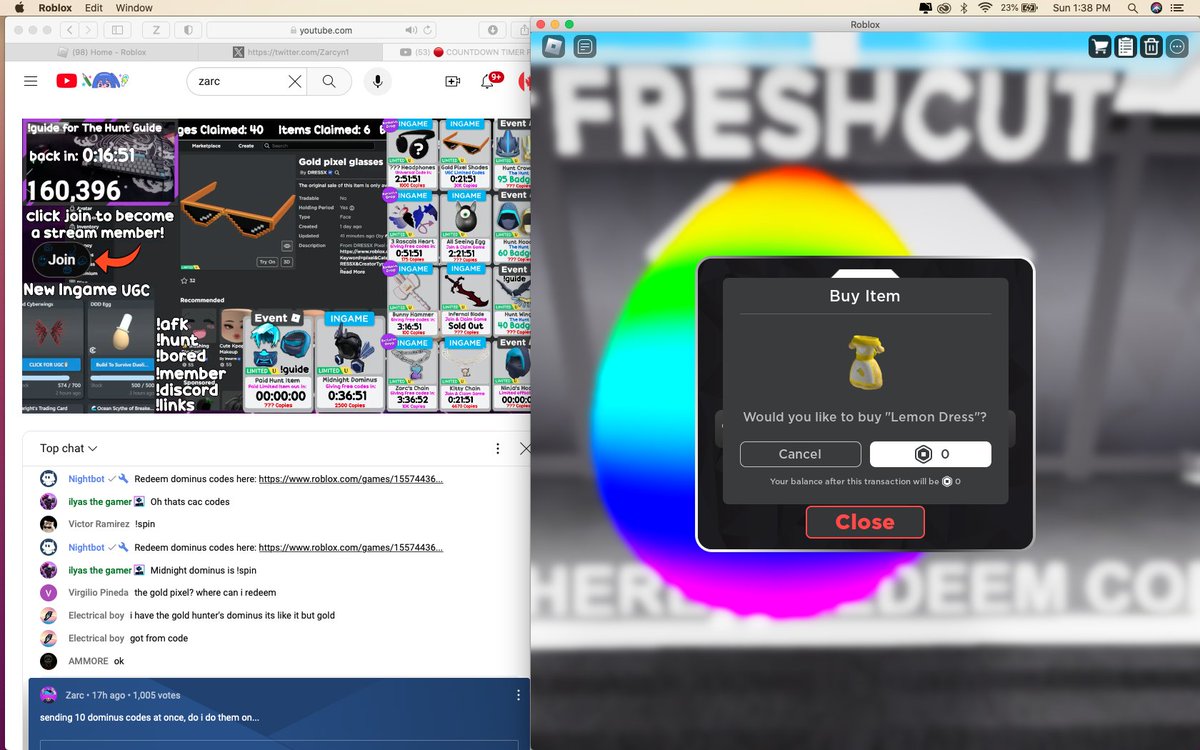Switch to the COUNTDOWN TIMER tab
The height and width of the screenshot is (750, 1200).
456,52
